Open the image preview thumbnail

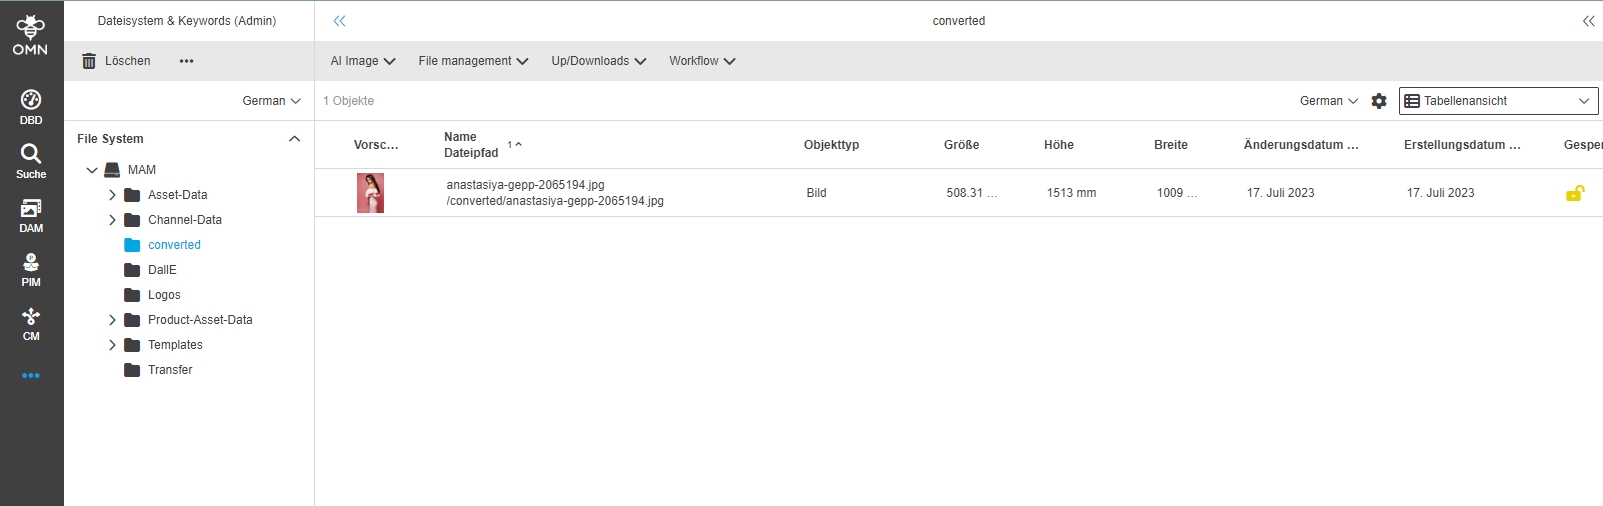(x=370, y=193)
